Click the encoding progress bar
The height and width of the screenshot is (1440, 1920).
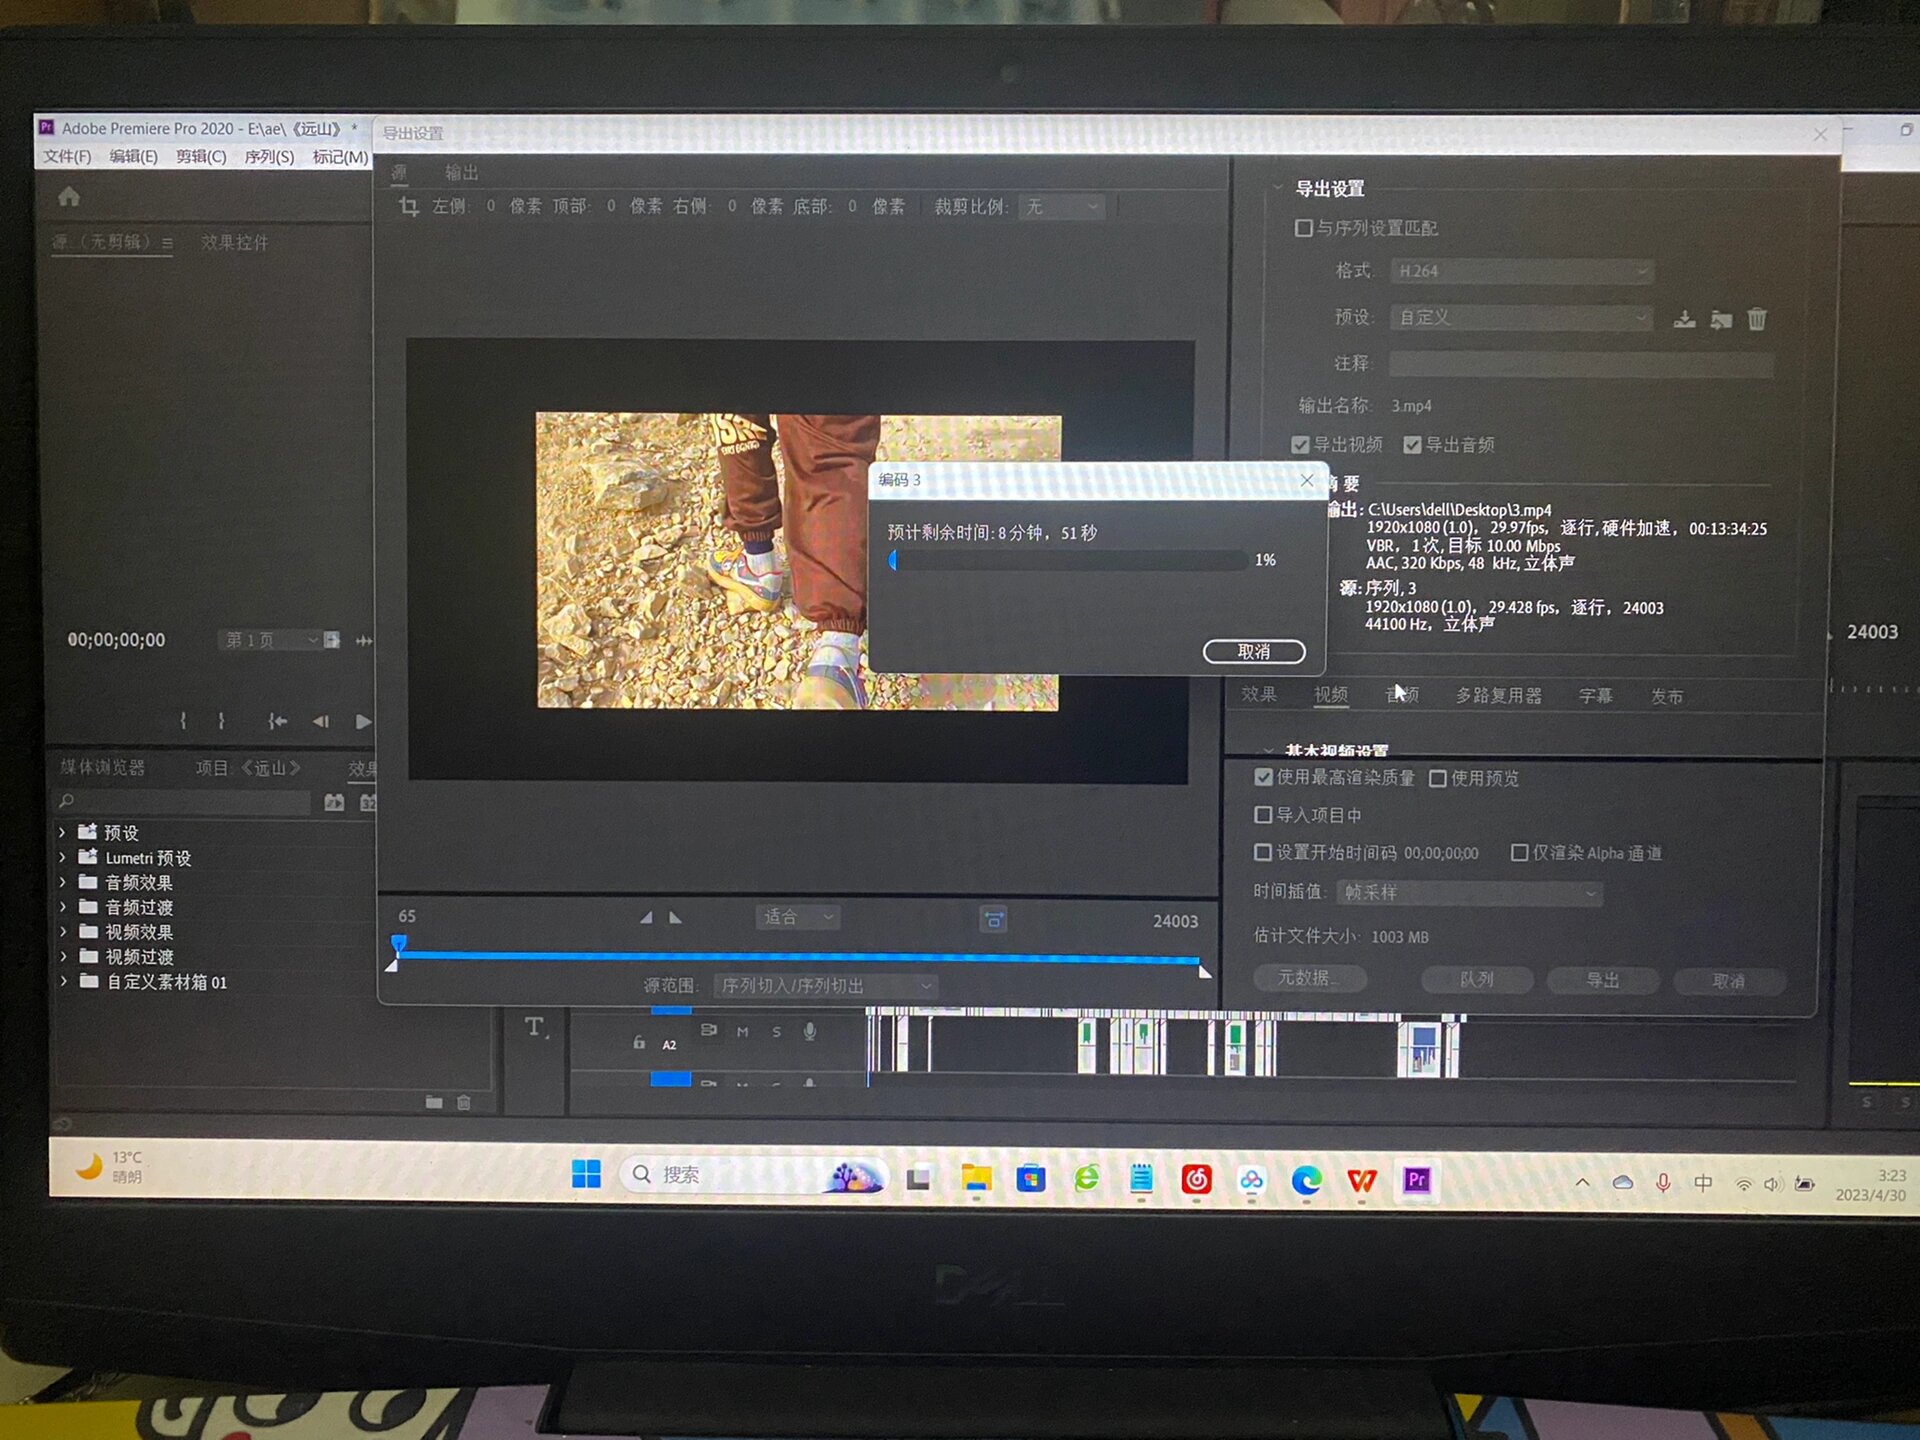(1068, 560)
